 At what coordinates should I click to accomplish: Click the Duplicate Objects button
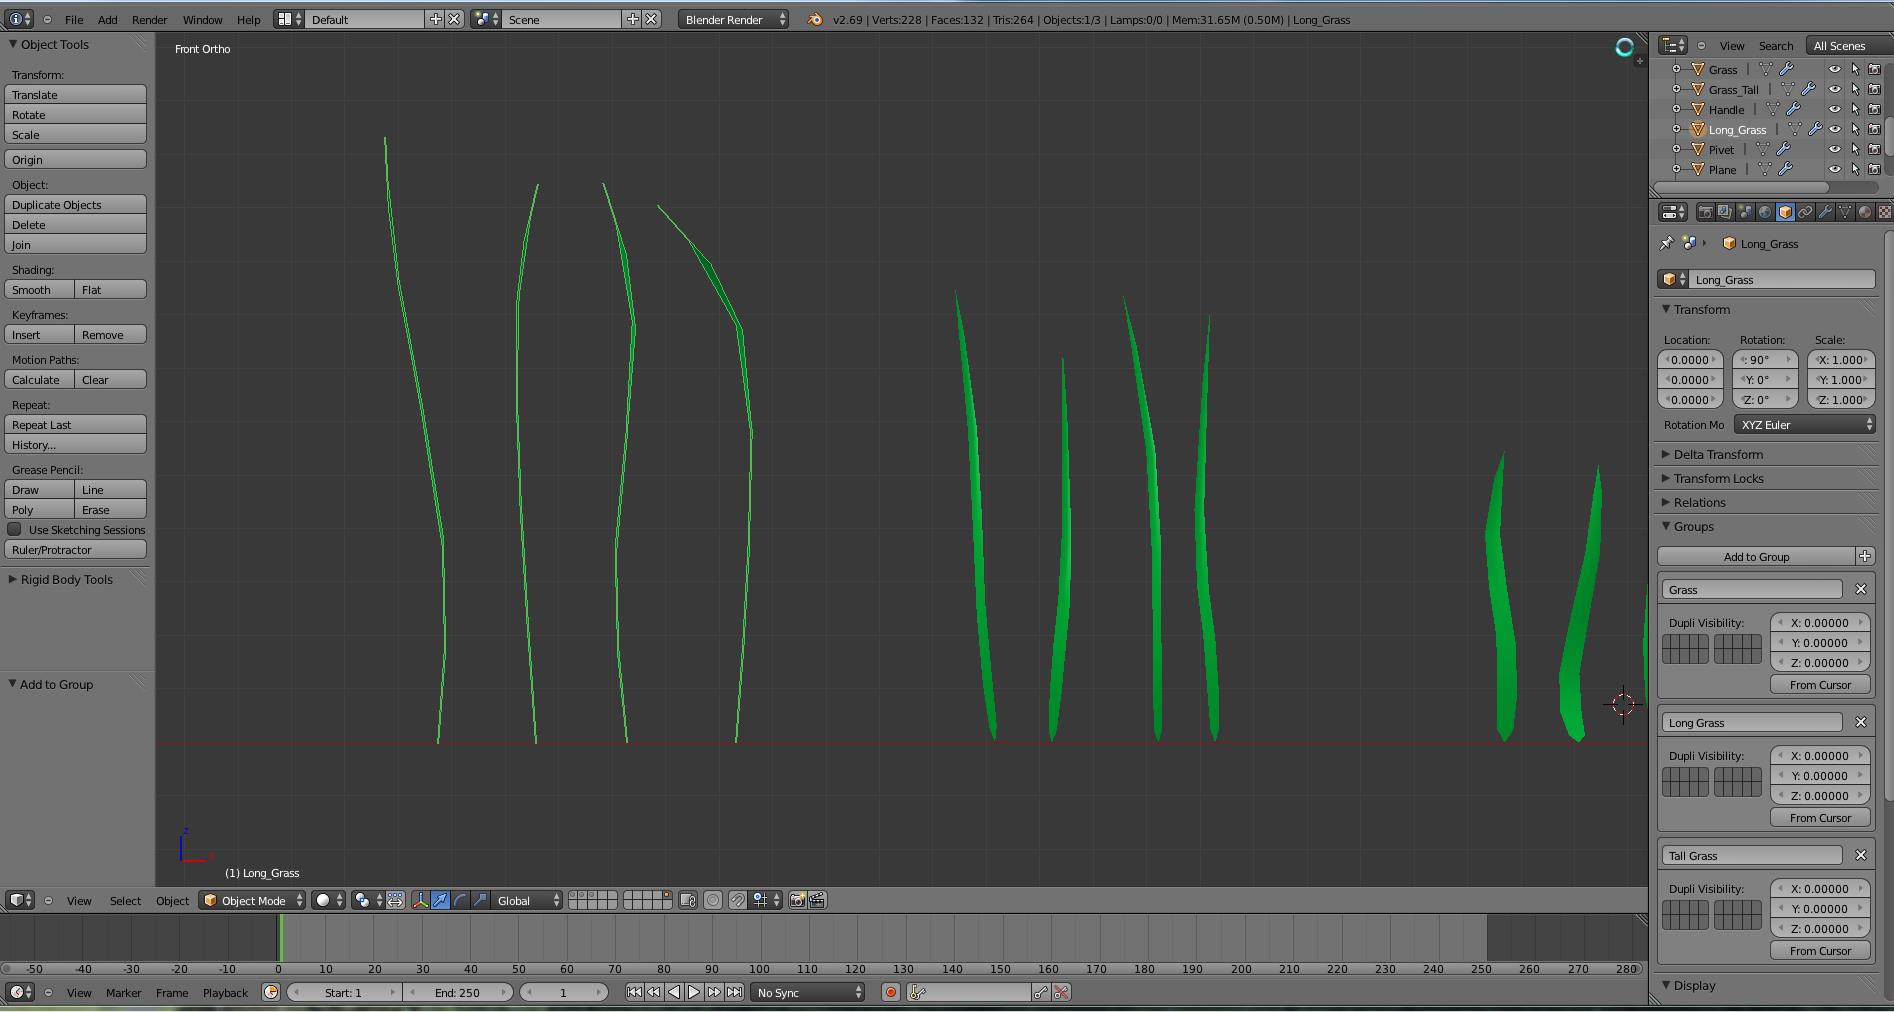(x=75, y=204)
